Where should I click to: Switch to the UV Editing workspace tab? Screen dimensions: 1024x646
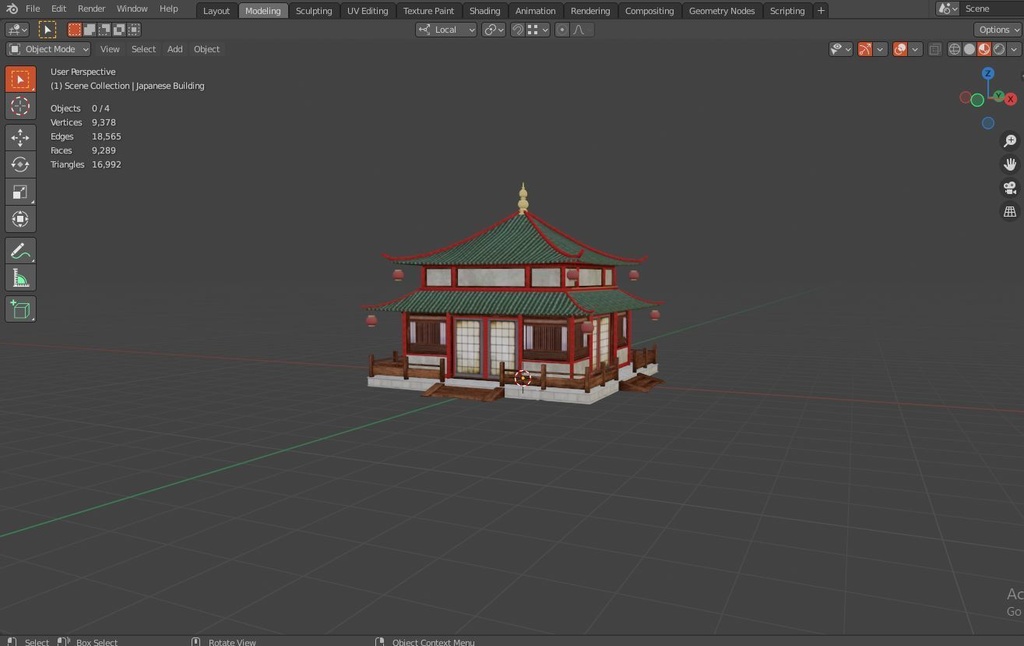click(x=367, y=10)
